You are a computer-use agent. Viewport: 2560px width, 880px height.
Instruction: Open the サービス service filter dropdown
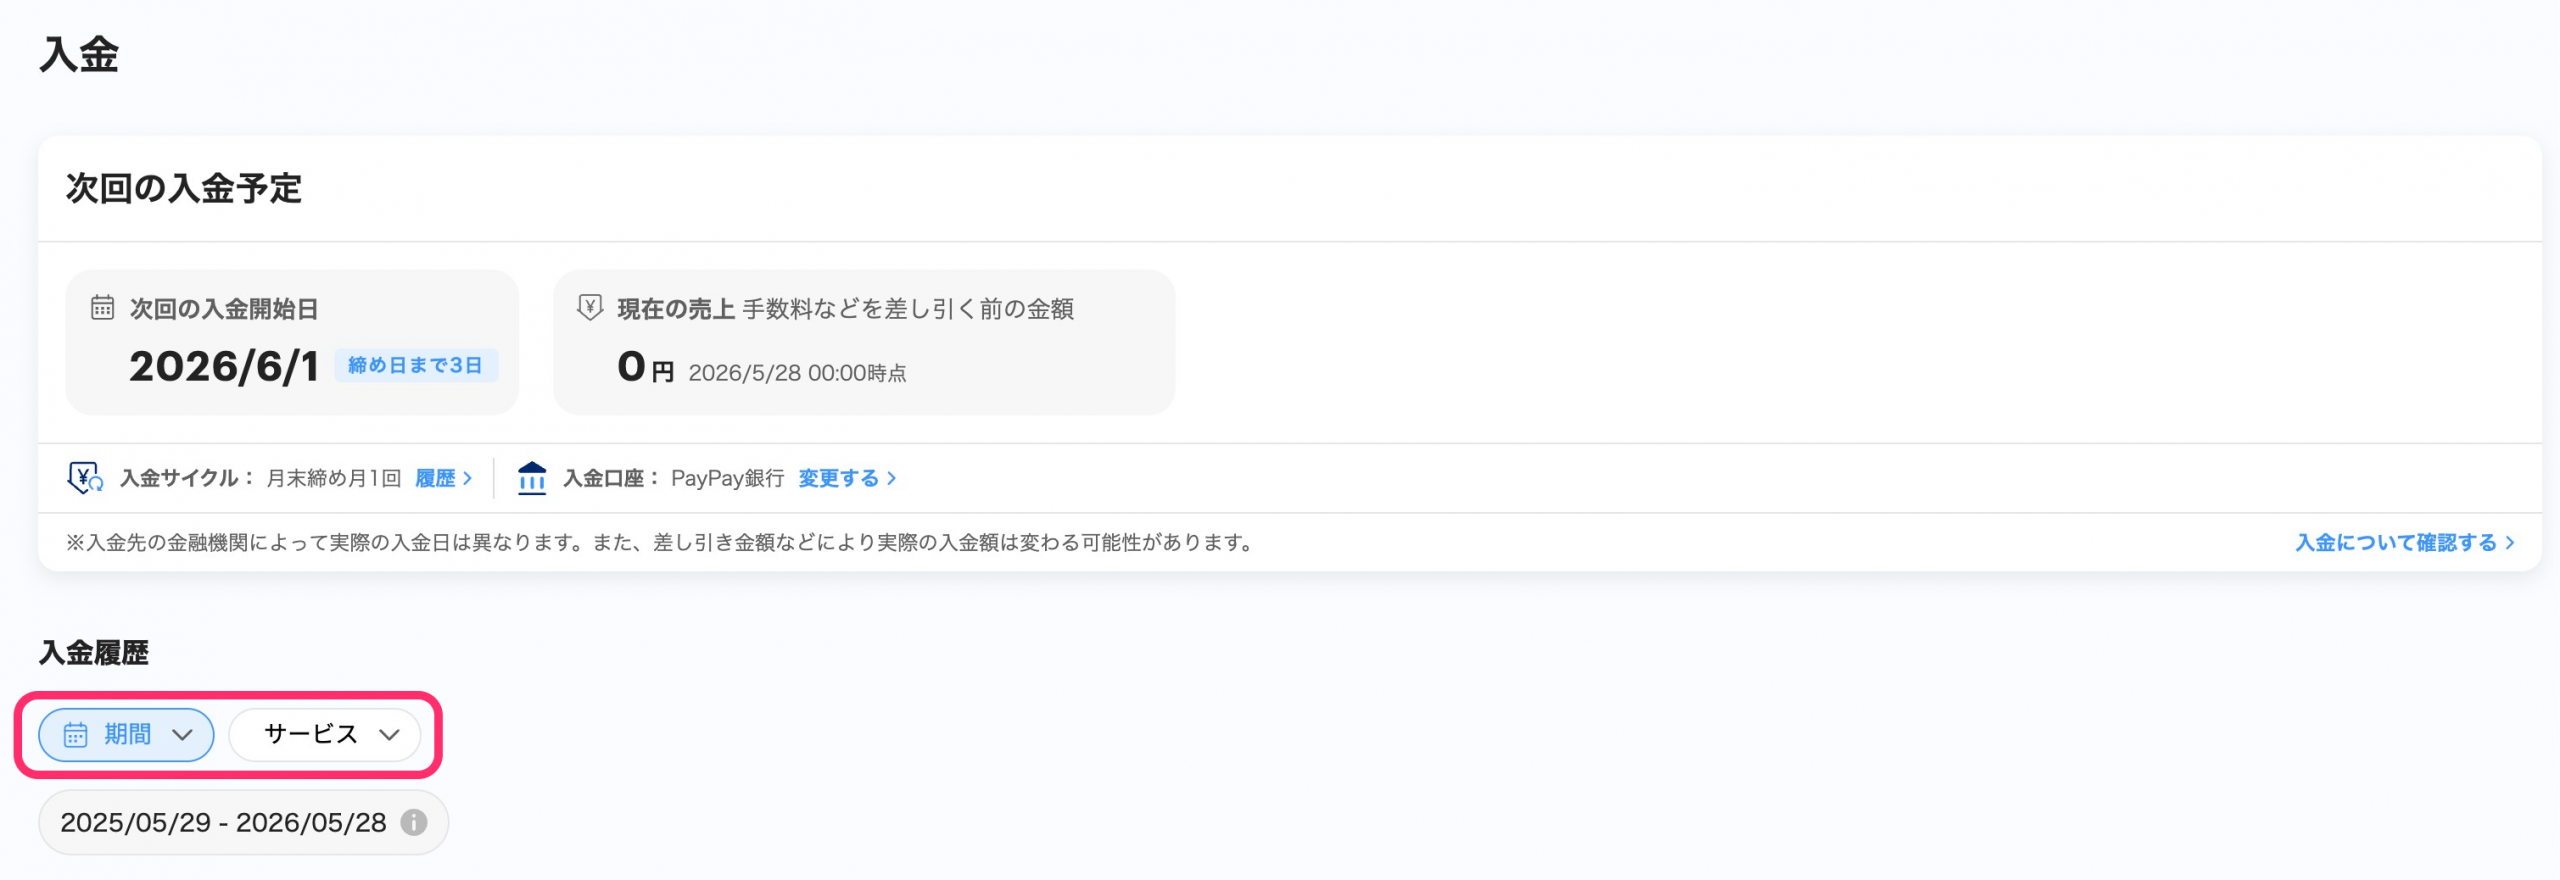point(325,735)
